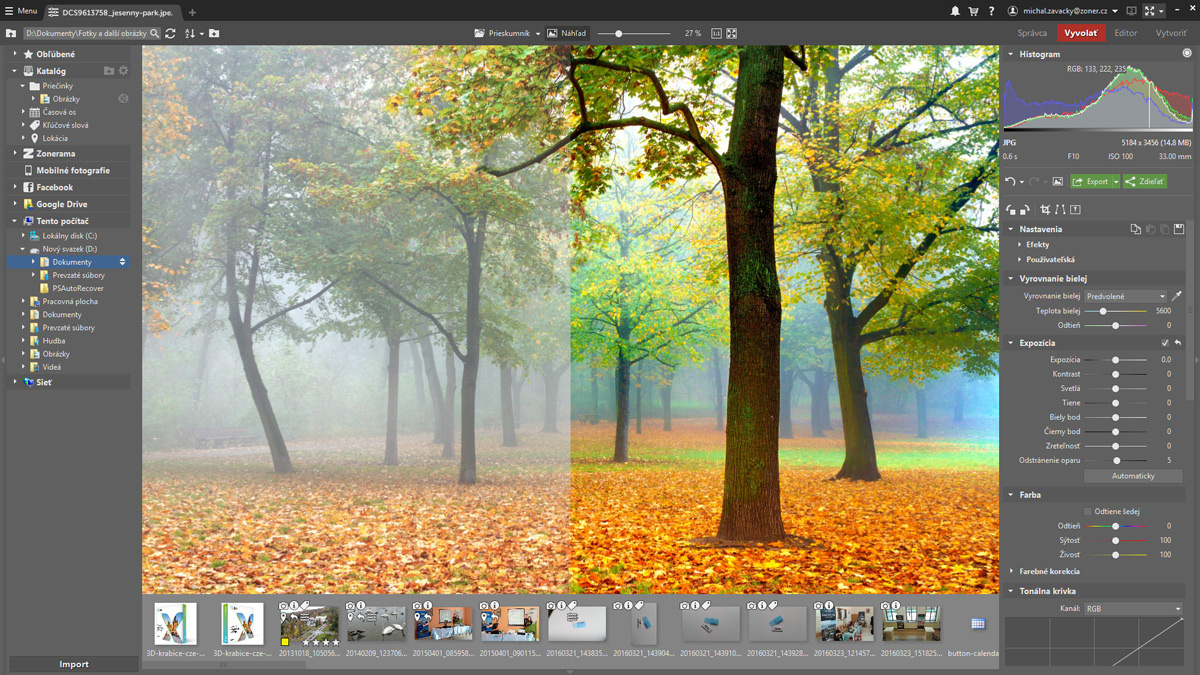Switch to the Editor tab

[1126, 33]
